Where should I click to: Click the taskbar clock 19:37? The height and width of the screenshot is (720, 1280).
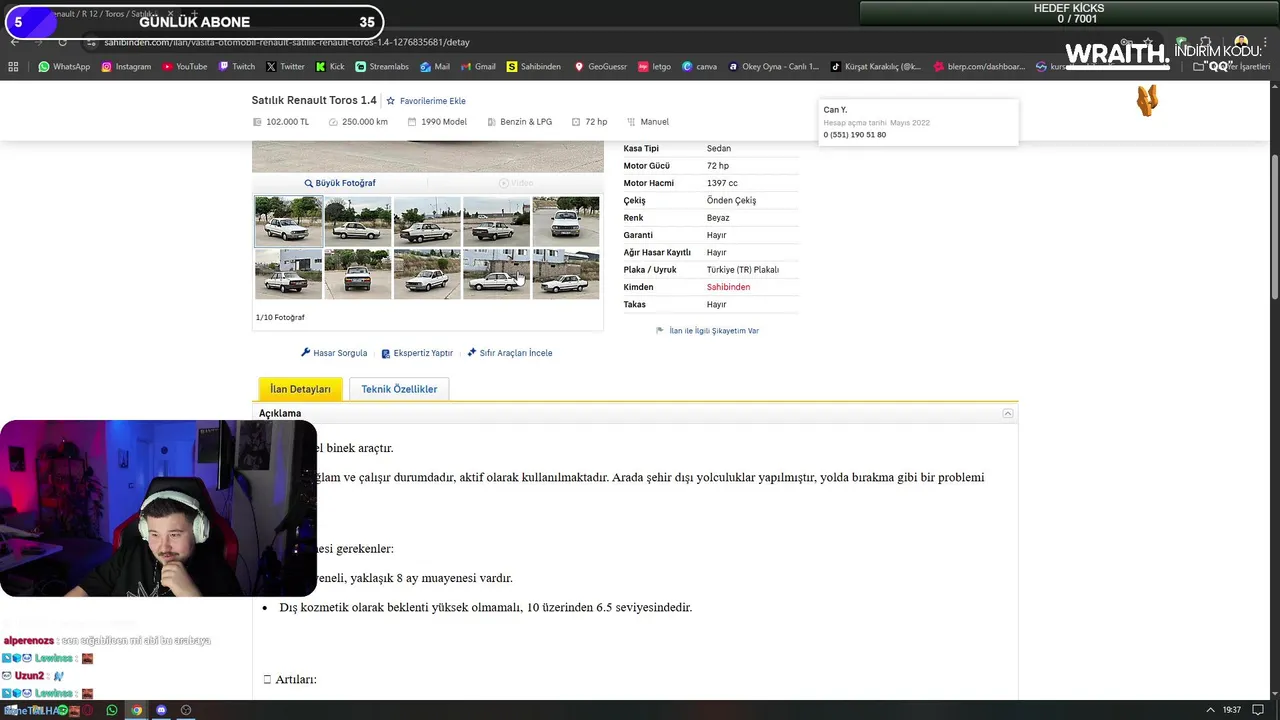1232,710
